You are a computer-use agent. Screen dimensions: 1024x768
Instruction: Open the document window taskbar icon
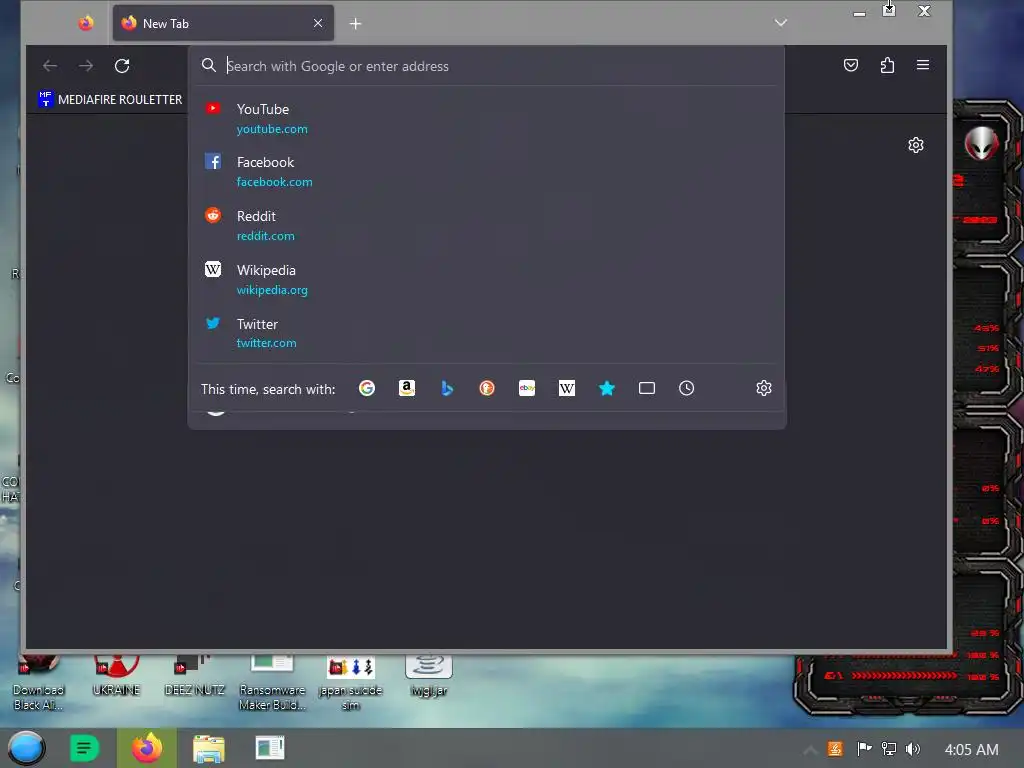click(270, 748)
